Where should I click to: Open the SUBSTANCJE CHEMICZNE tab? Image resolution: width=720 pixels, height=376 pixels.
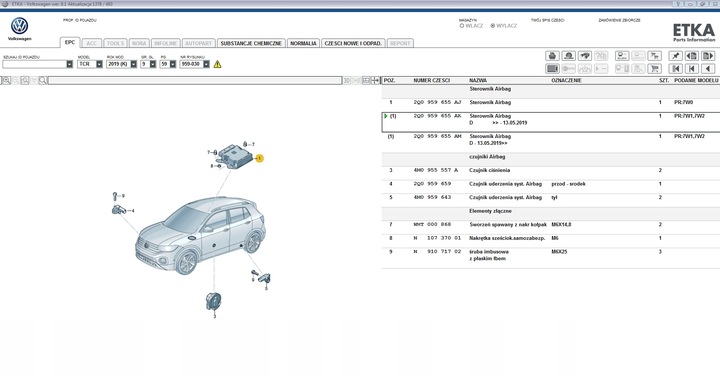[x=251, y=43]
